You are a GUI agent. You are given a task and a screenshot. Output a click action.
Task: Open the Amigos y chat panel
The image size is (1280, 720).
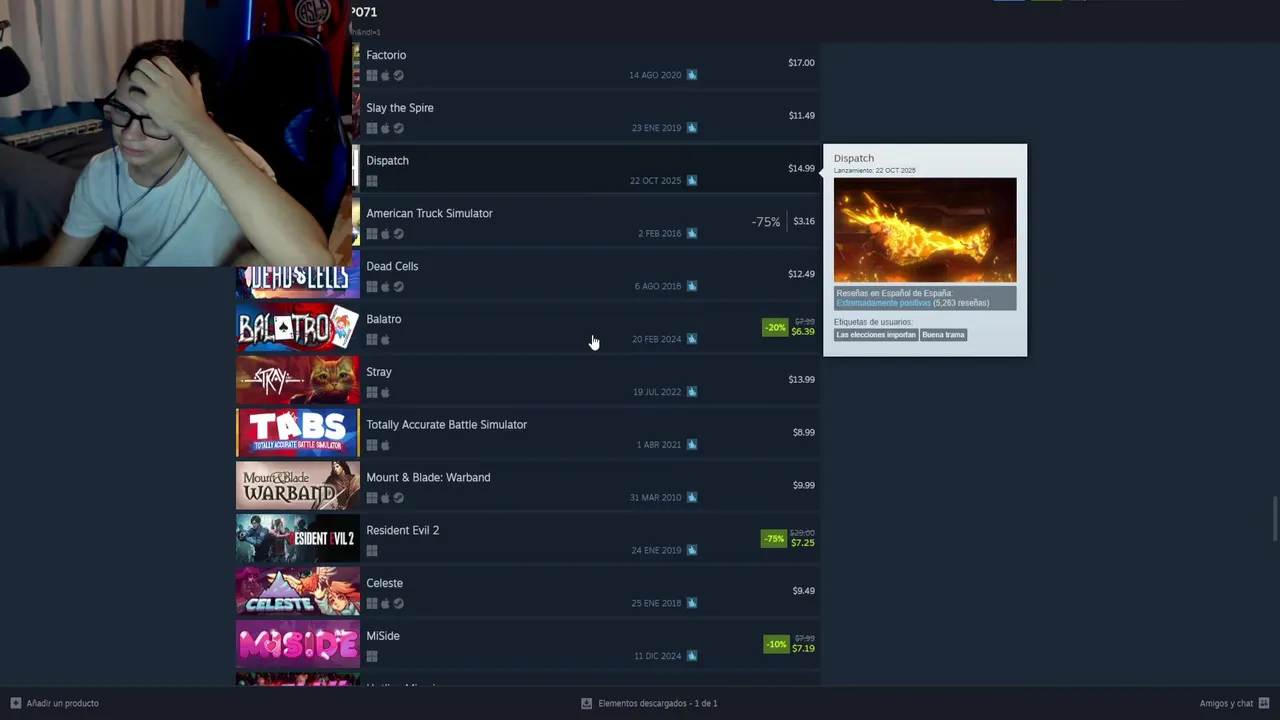pos(1234,703)
